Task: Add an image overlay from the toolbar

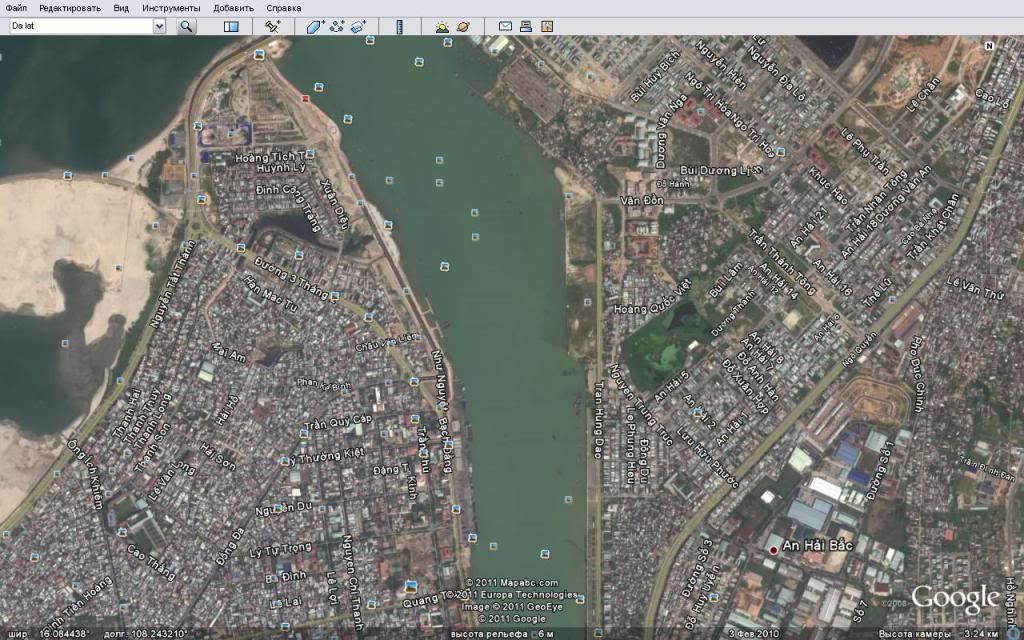Action: (359, 26)
